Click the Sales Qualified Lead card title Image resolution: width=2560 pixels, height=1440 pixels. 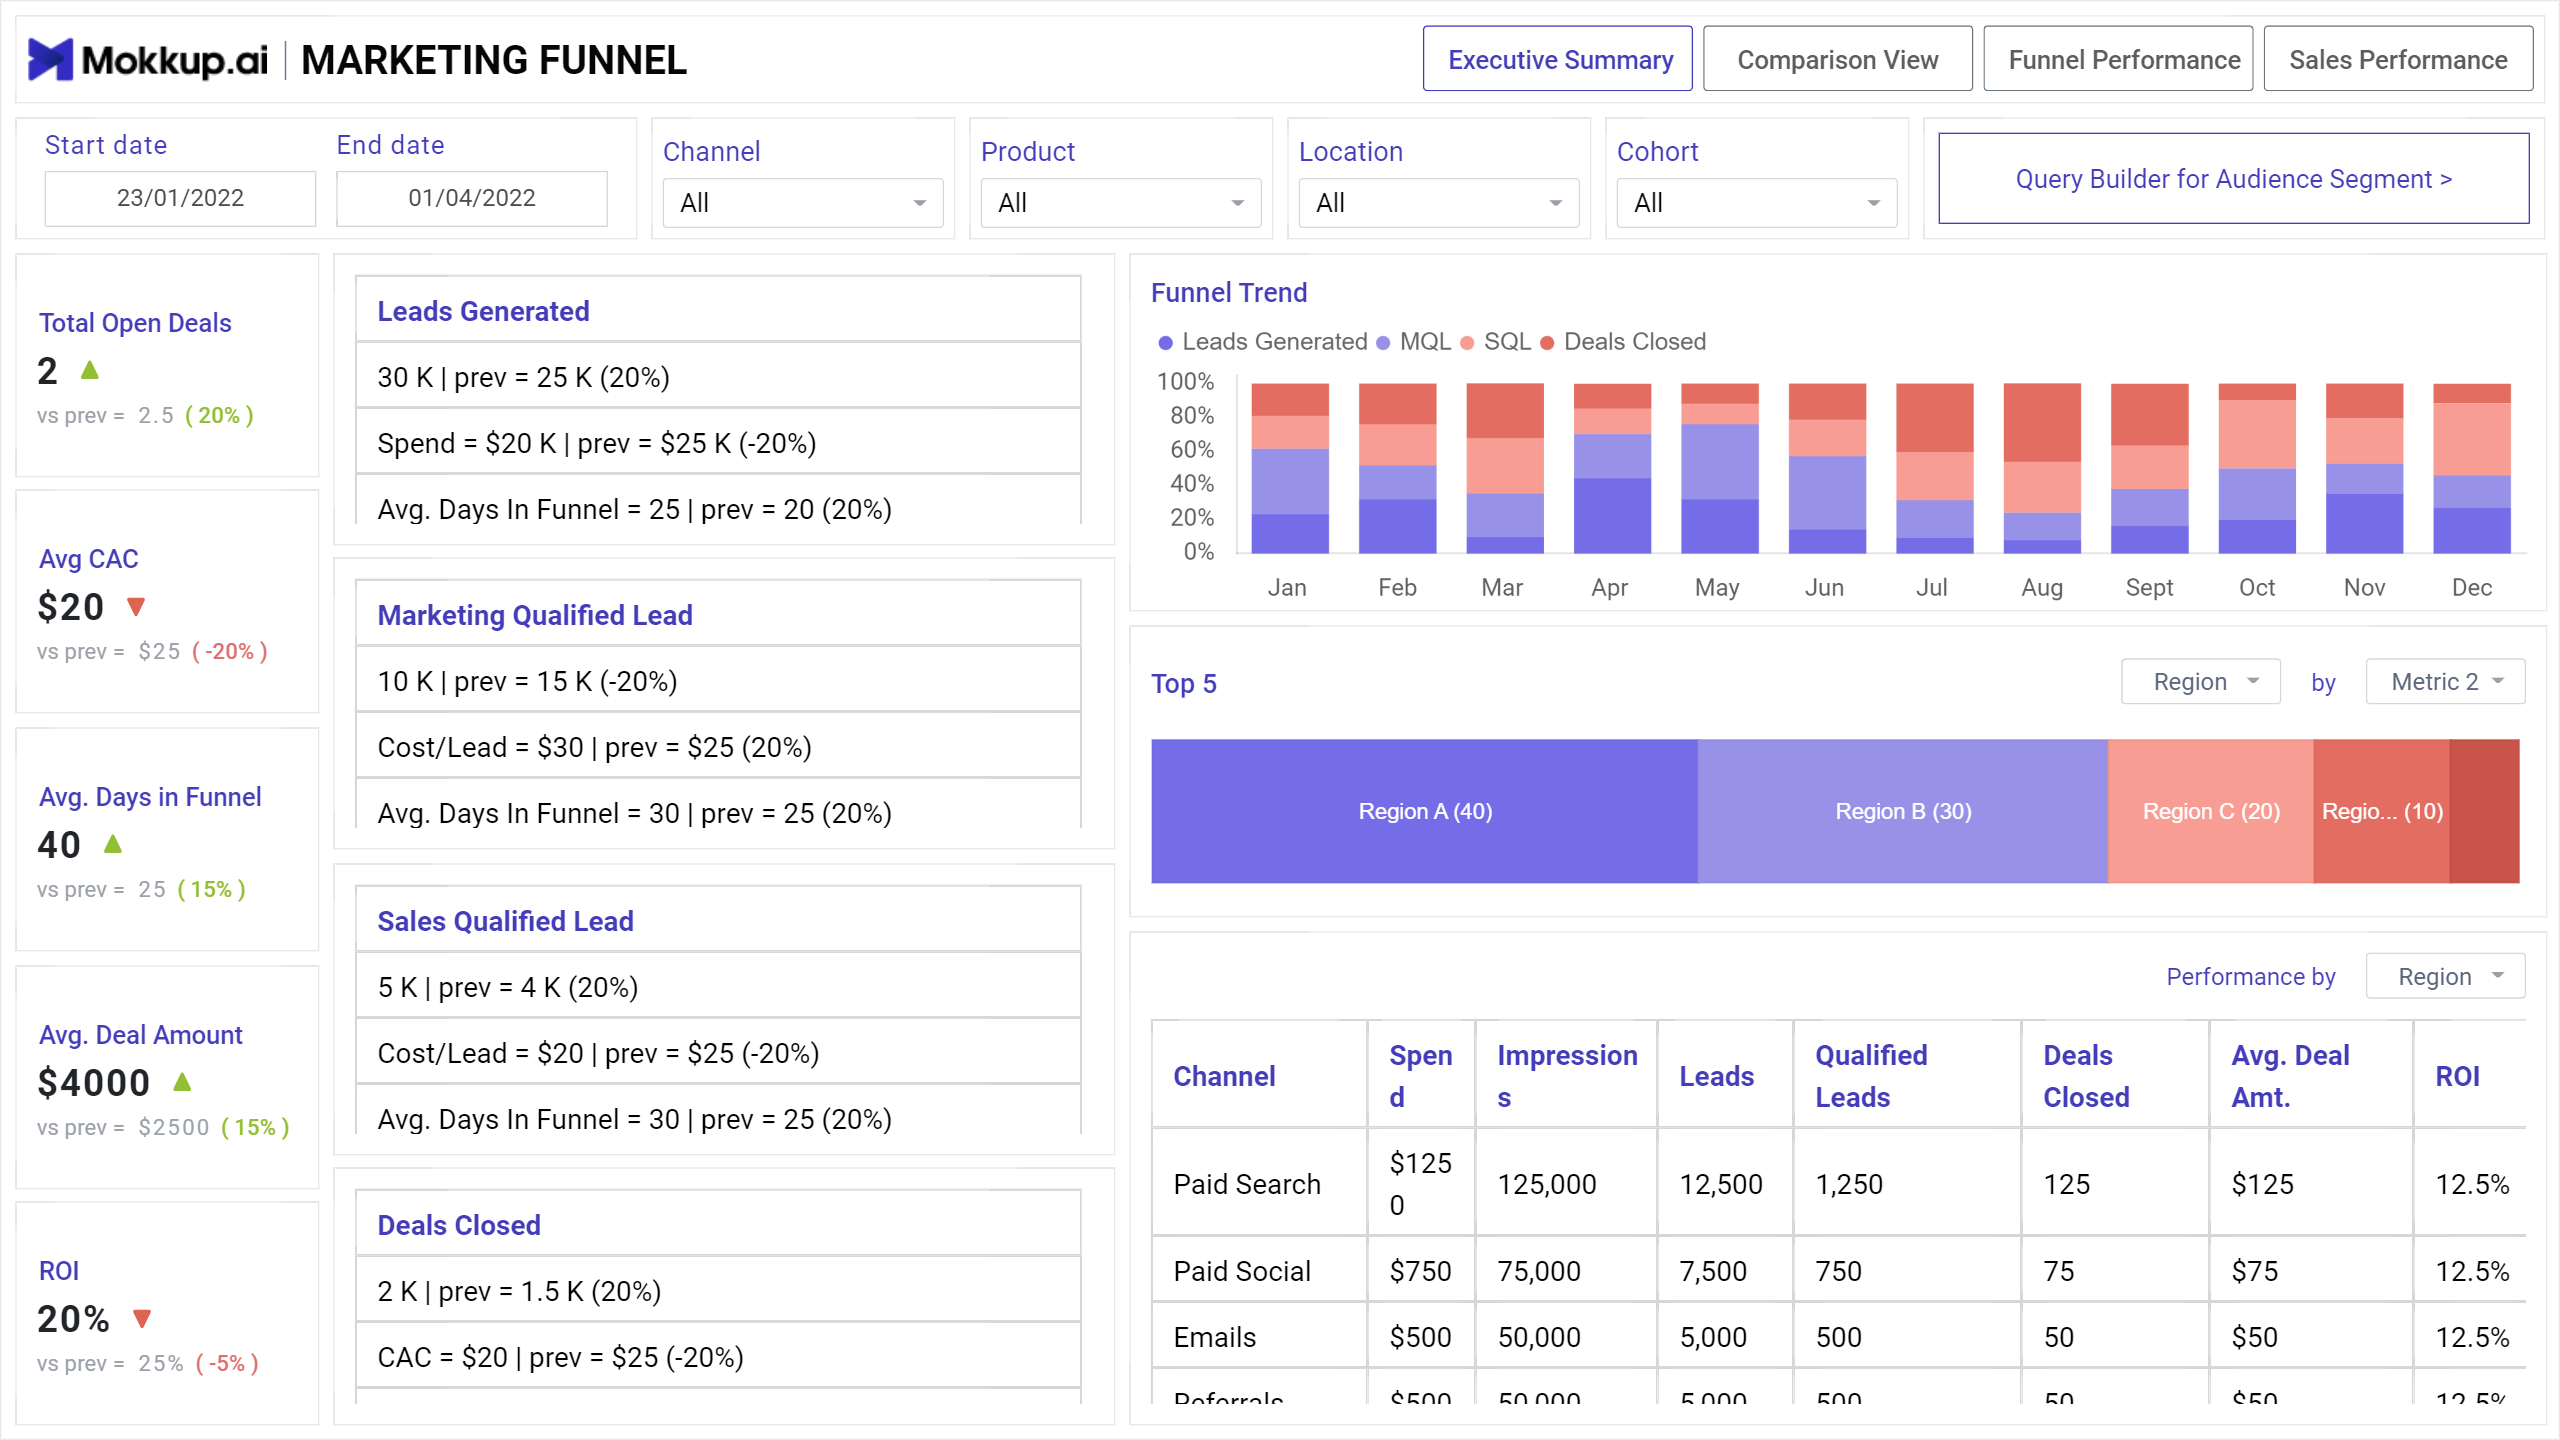(x=505, y=921)
